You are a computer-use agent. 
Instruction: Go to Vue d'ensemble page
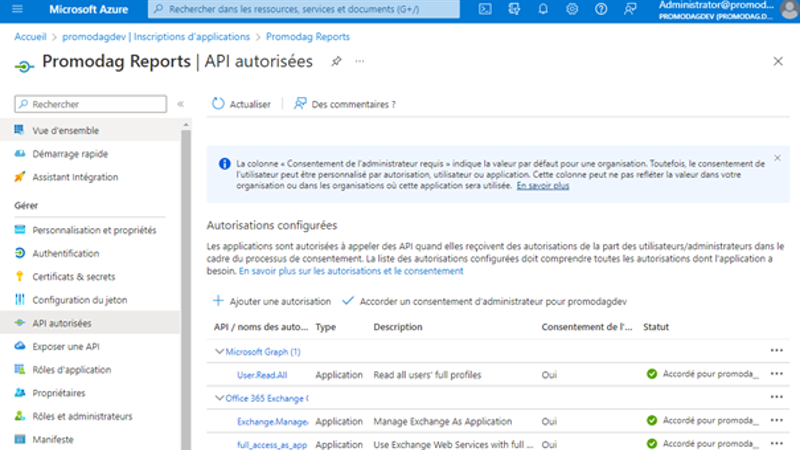click(x=66, y=131)
